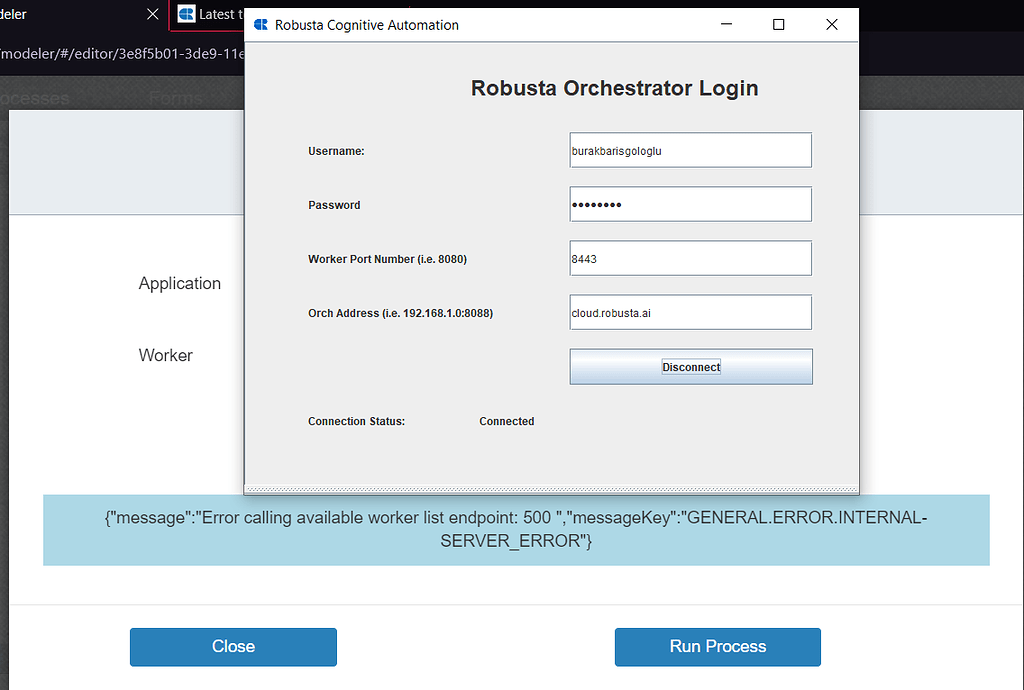Screen dimensions: 1024x690
Task: Click the Application label in the browser
Action: tap(180, 283)
